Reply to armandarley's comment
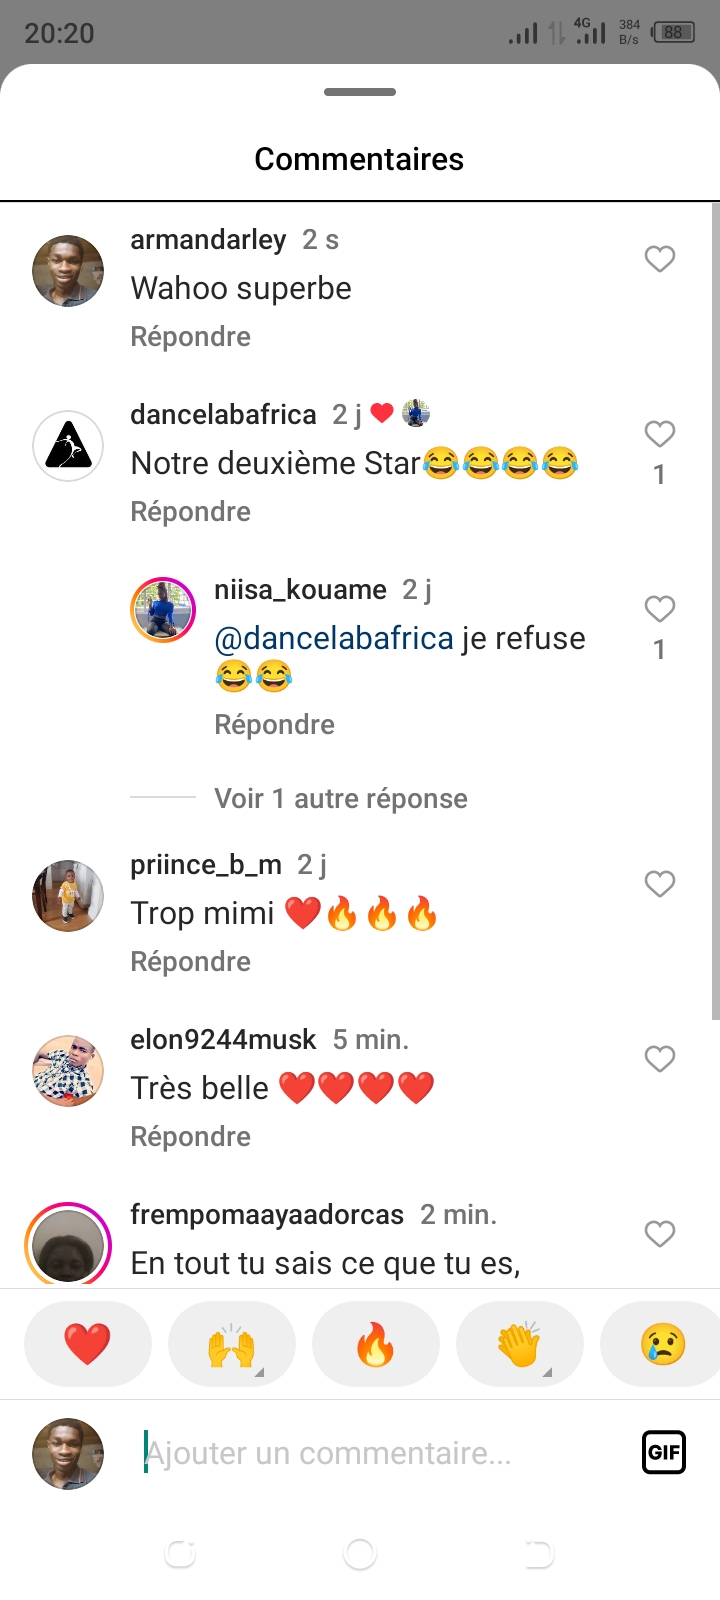Viewport: 720px width, 1600px height. click(x=190, y=337)
